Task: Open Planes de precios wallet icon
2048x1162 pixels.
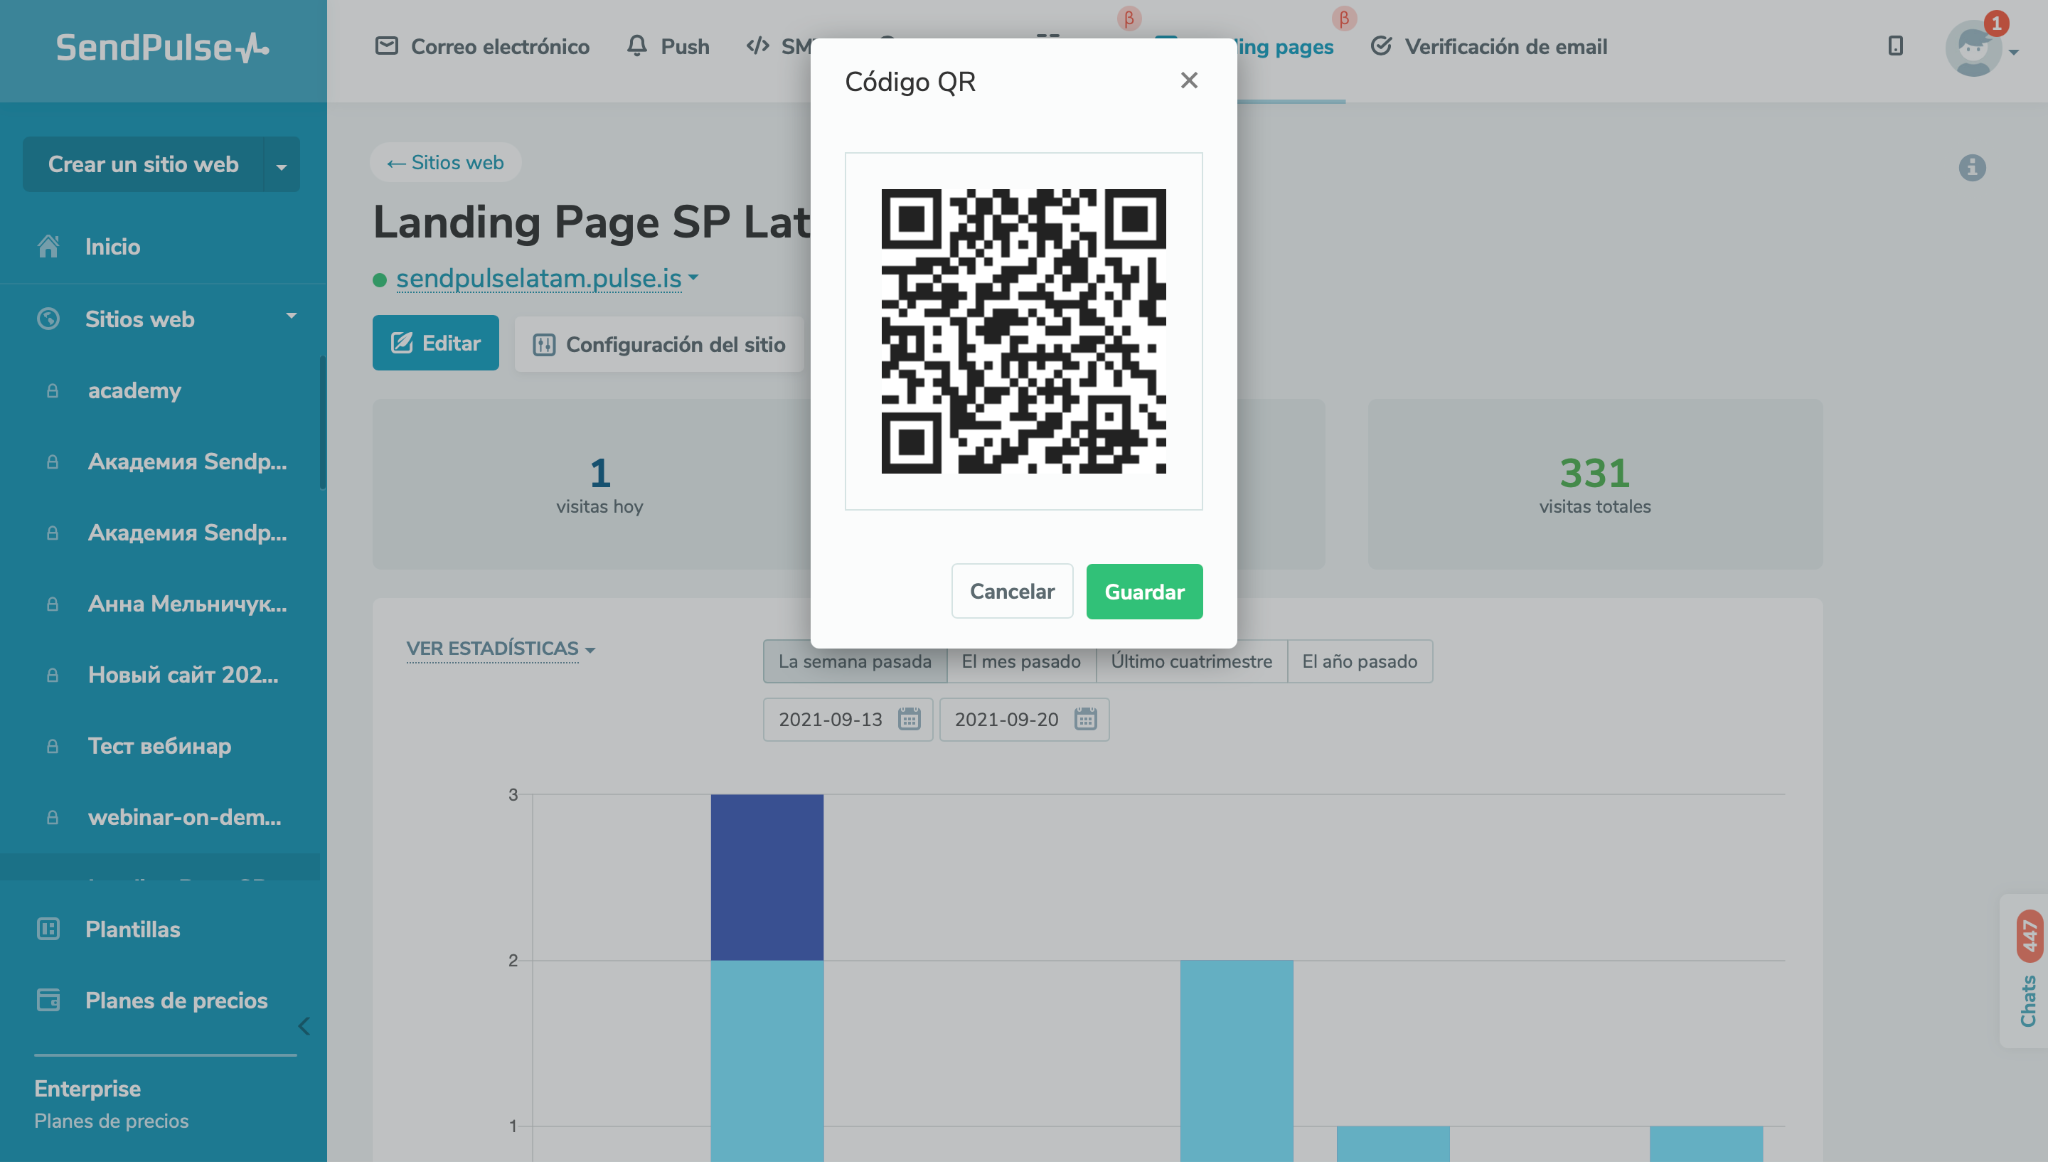Action: [x=48, y=1000]
